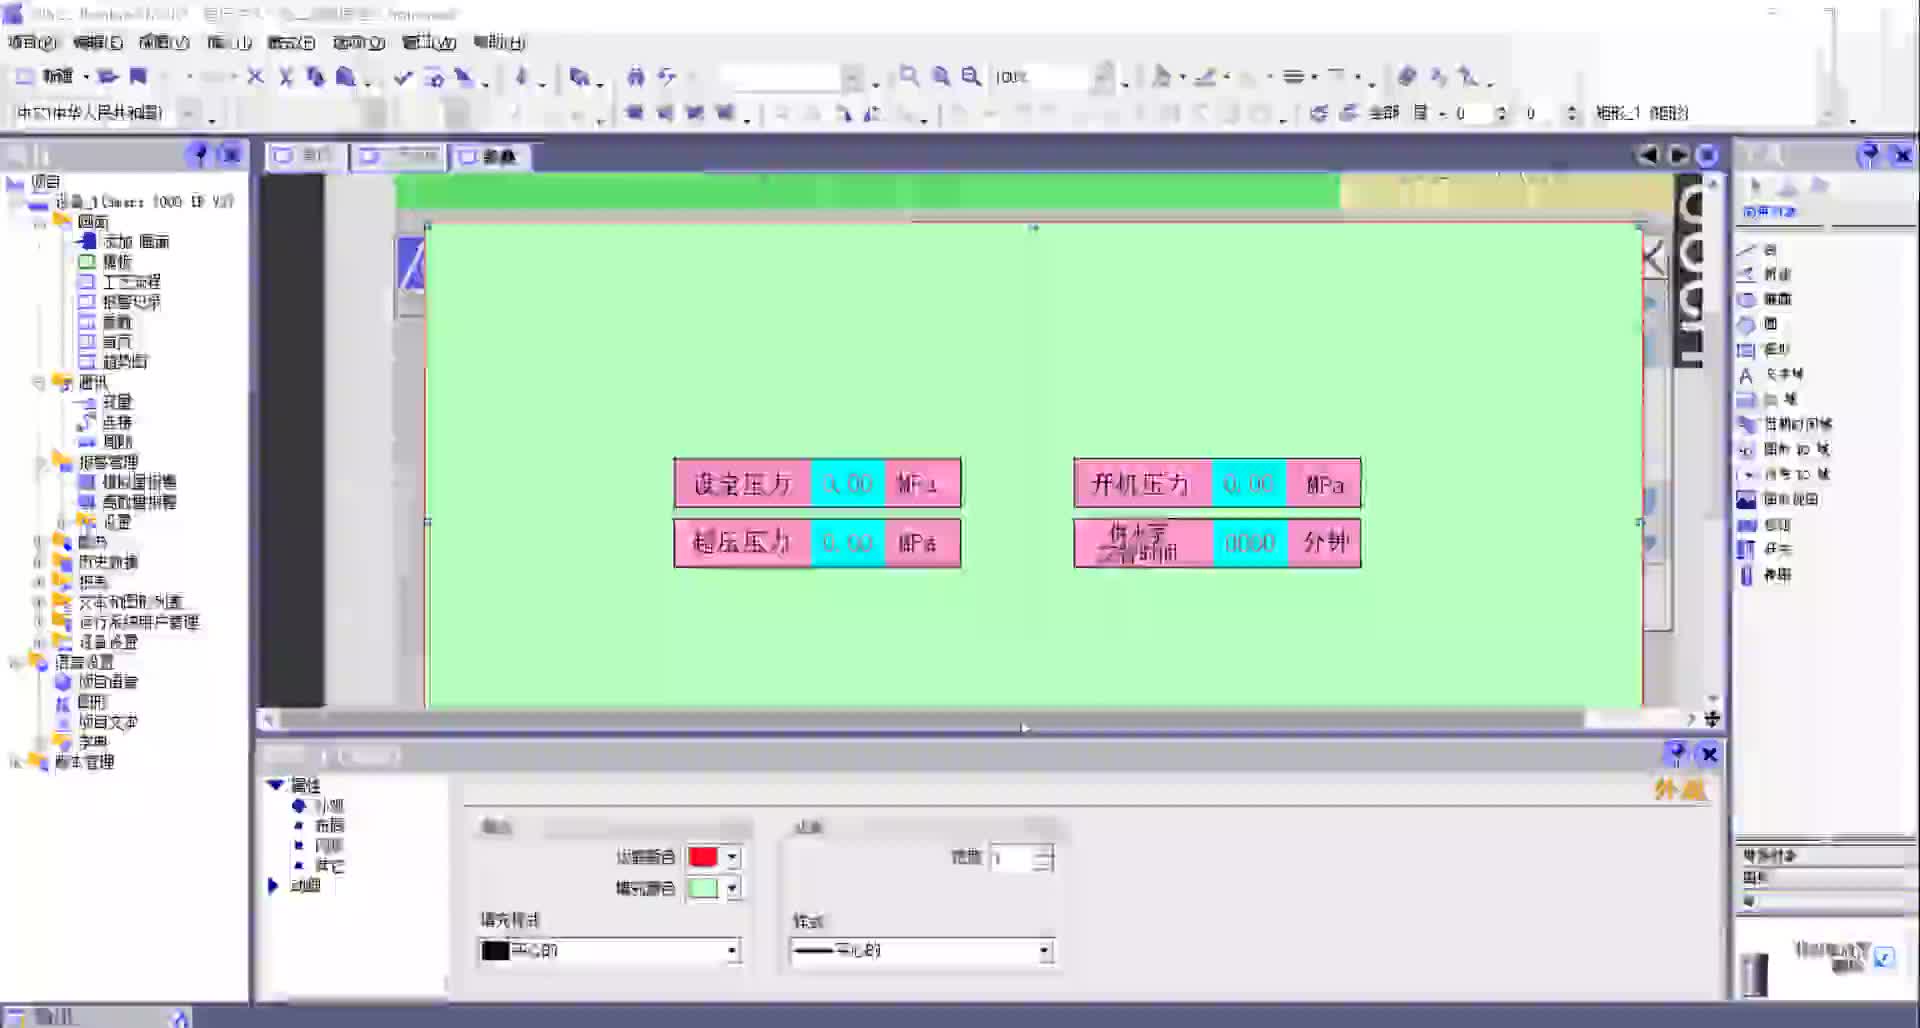Image resolution: width=1920 pixels, height=1028 pixels.
Task: Click the Delete X icon in toolbar
Action: tap(255, 76)
